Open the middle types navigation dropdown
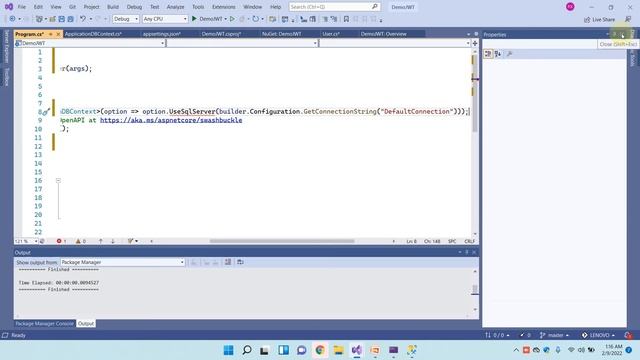640x360 pixels. tap(242, 43)
